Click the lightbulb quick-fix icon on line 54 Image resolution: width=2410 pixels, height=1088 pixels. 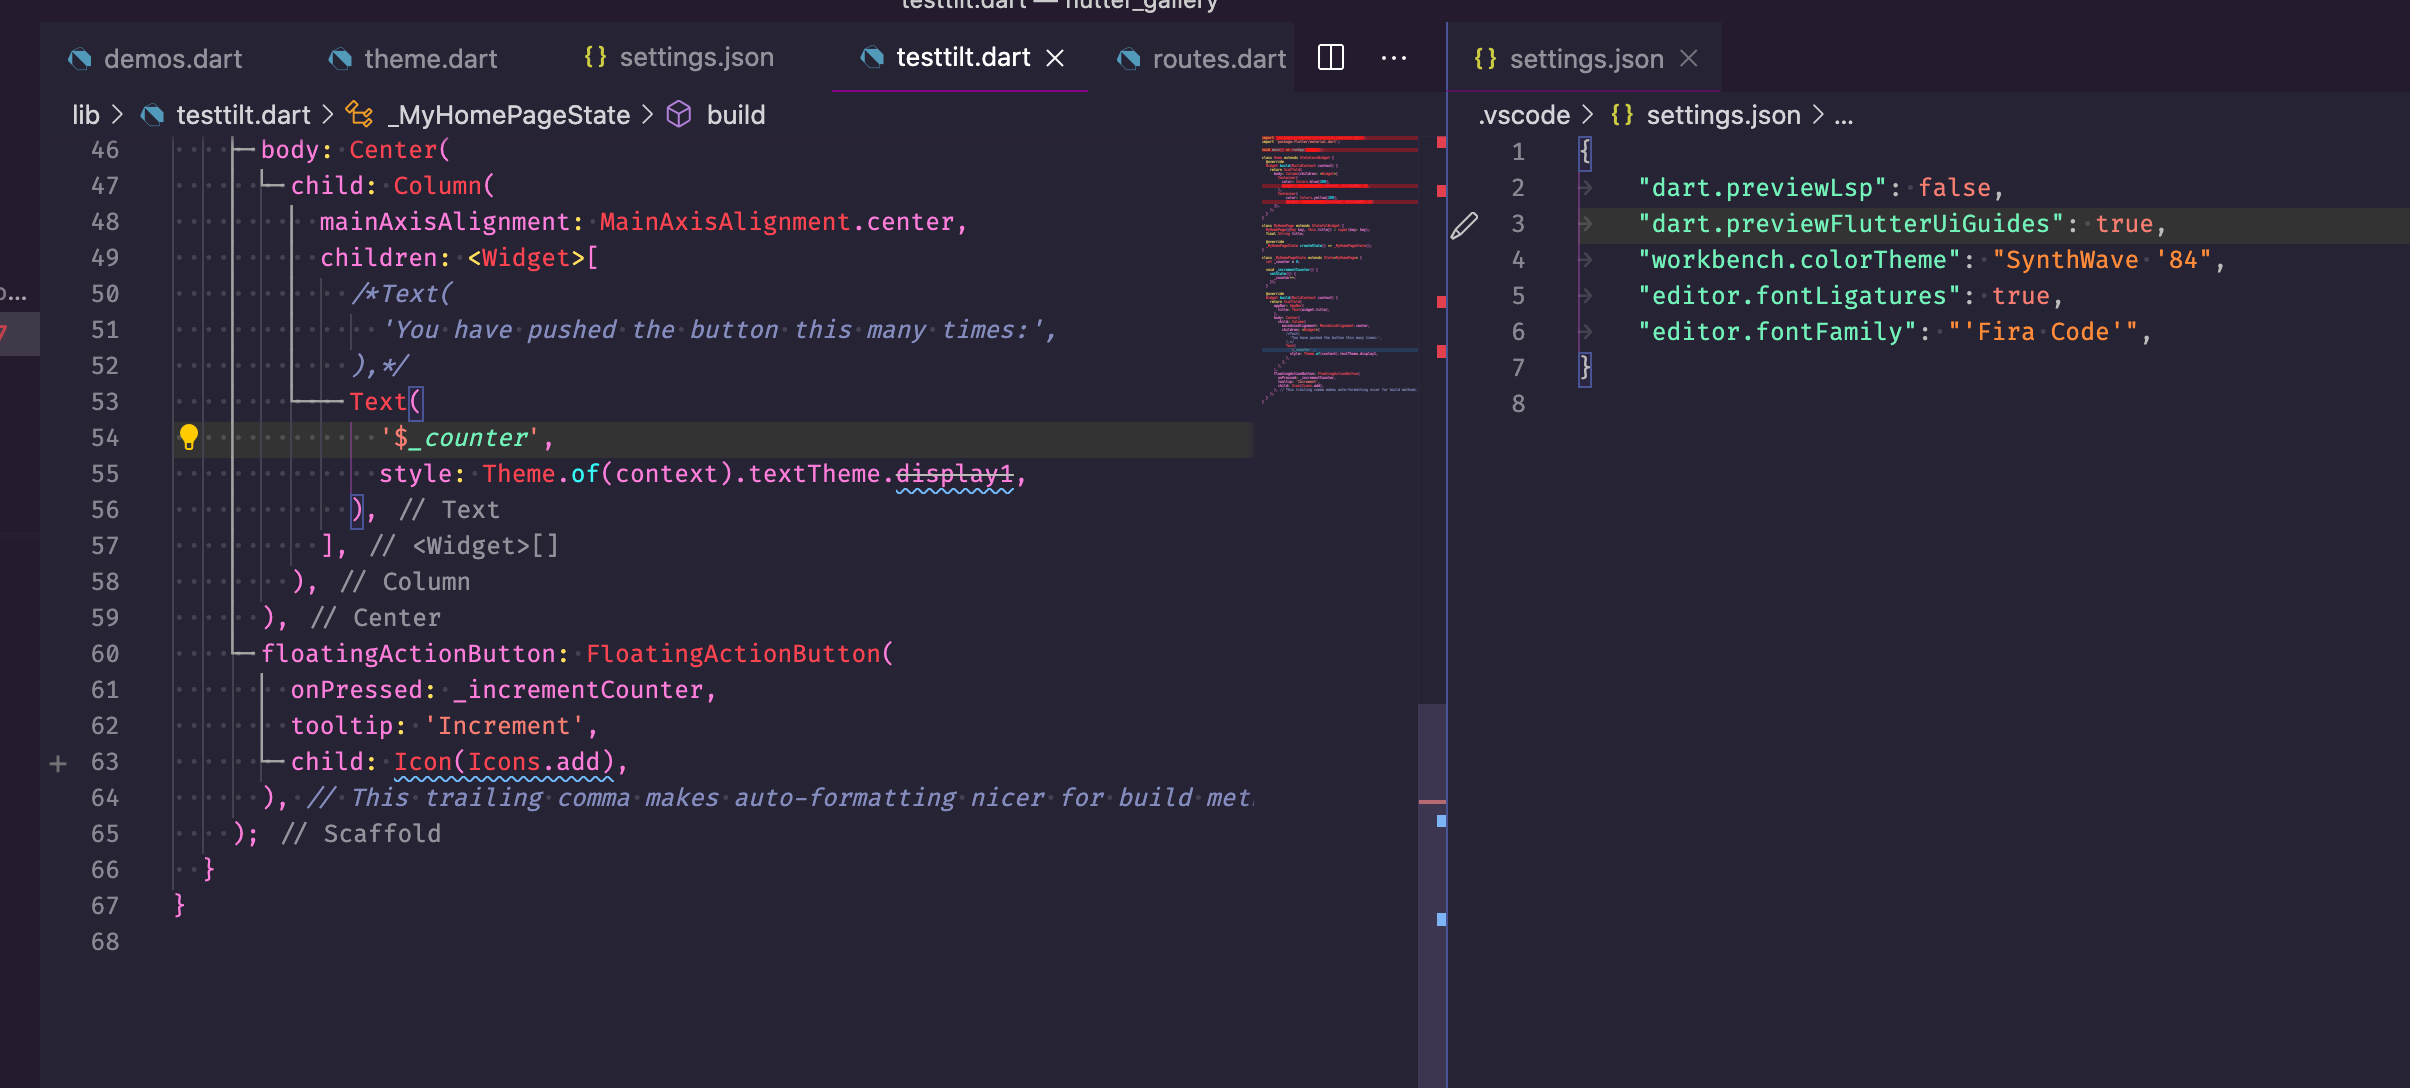pyautogui.click(x=188, y=437)
